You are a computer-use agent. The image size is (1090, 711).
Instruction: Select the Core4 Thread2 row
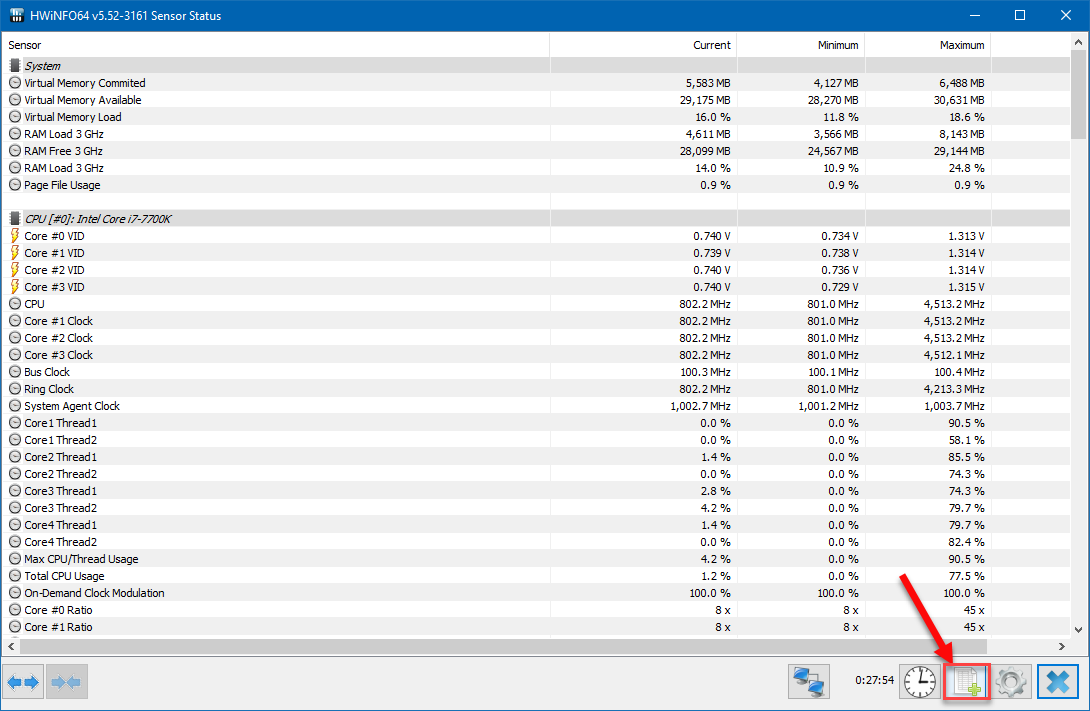(536, 542)
